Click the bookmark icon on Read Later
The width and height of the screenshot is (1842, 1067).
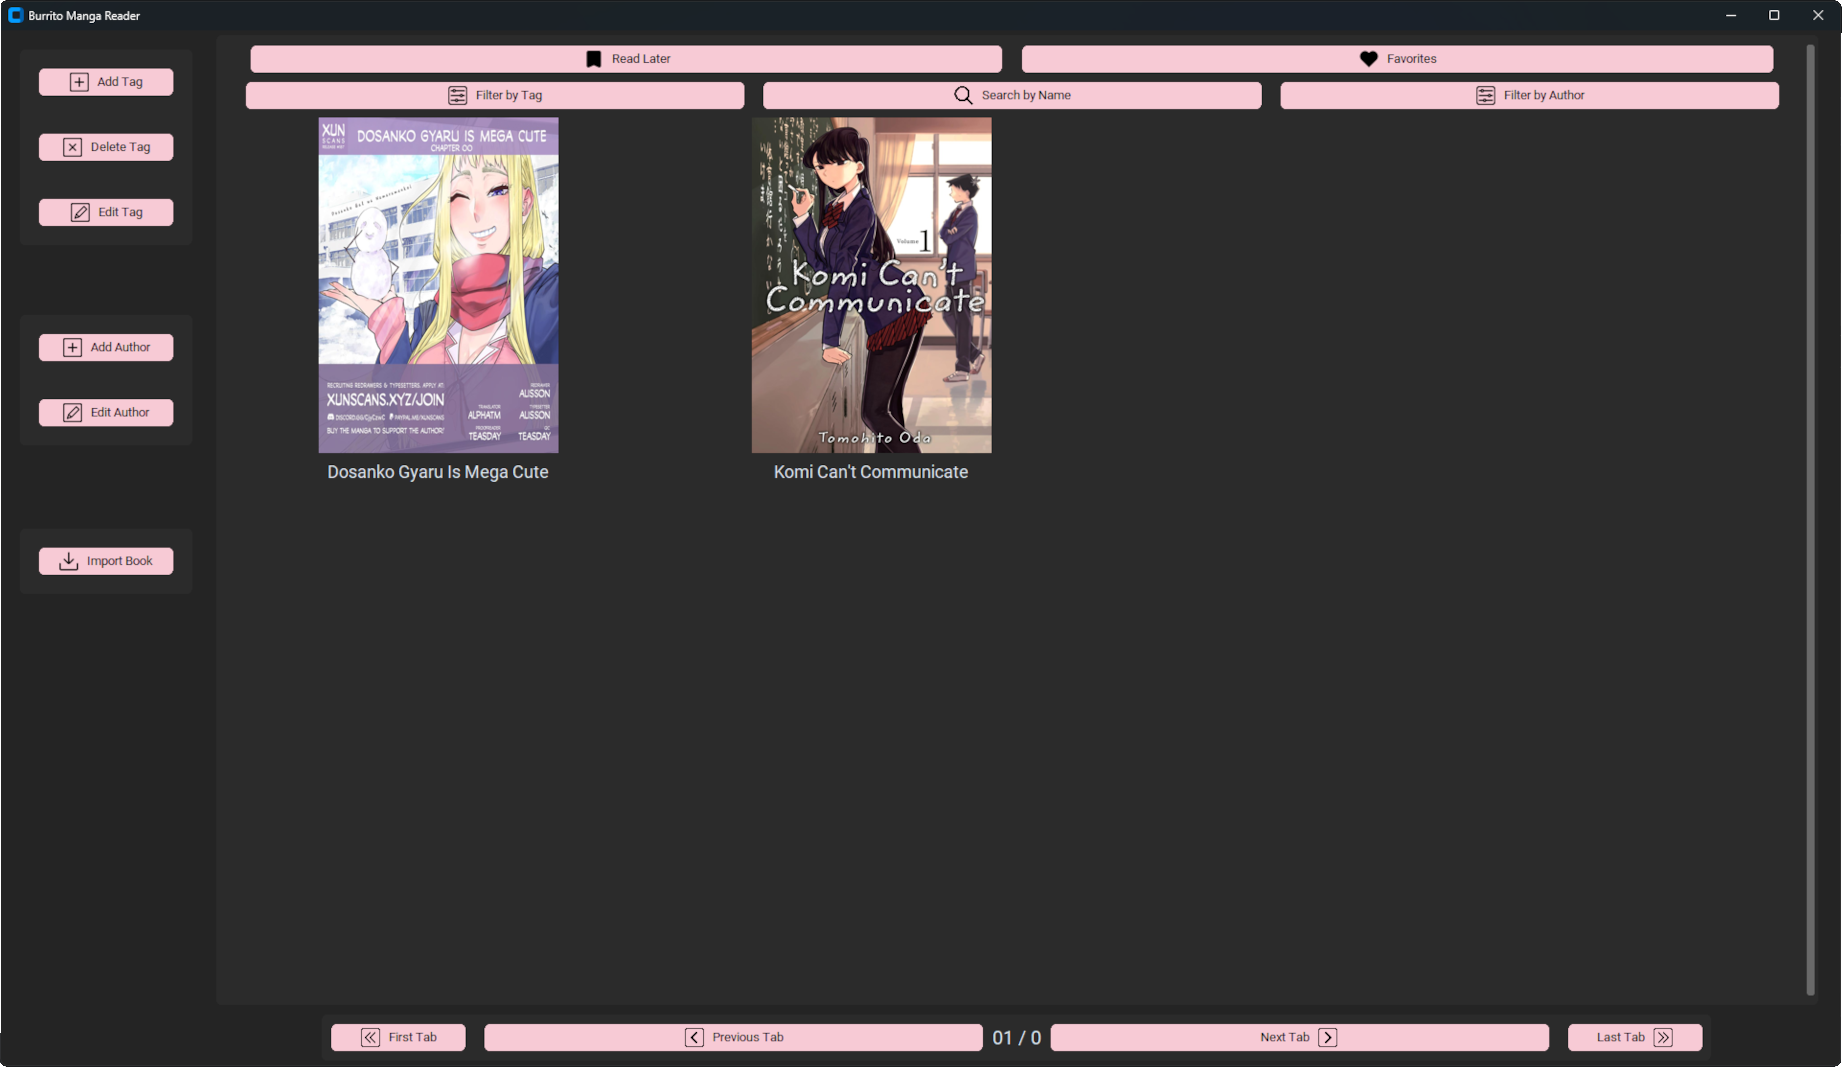point(593,58)
